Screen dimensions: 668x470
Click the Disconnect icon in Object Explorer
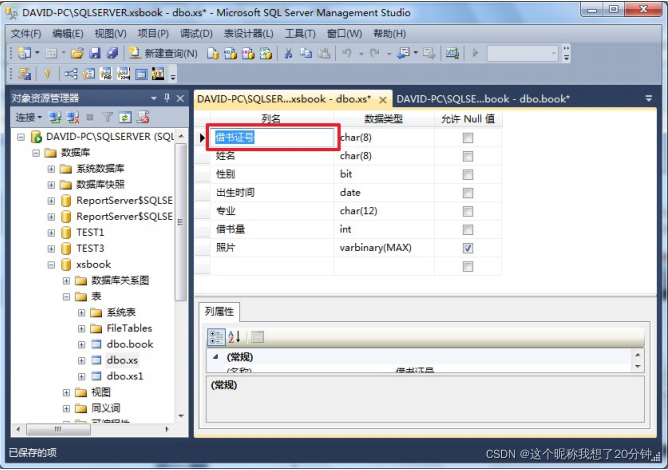pyautogui.click(x=73, y=117)
